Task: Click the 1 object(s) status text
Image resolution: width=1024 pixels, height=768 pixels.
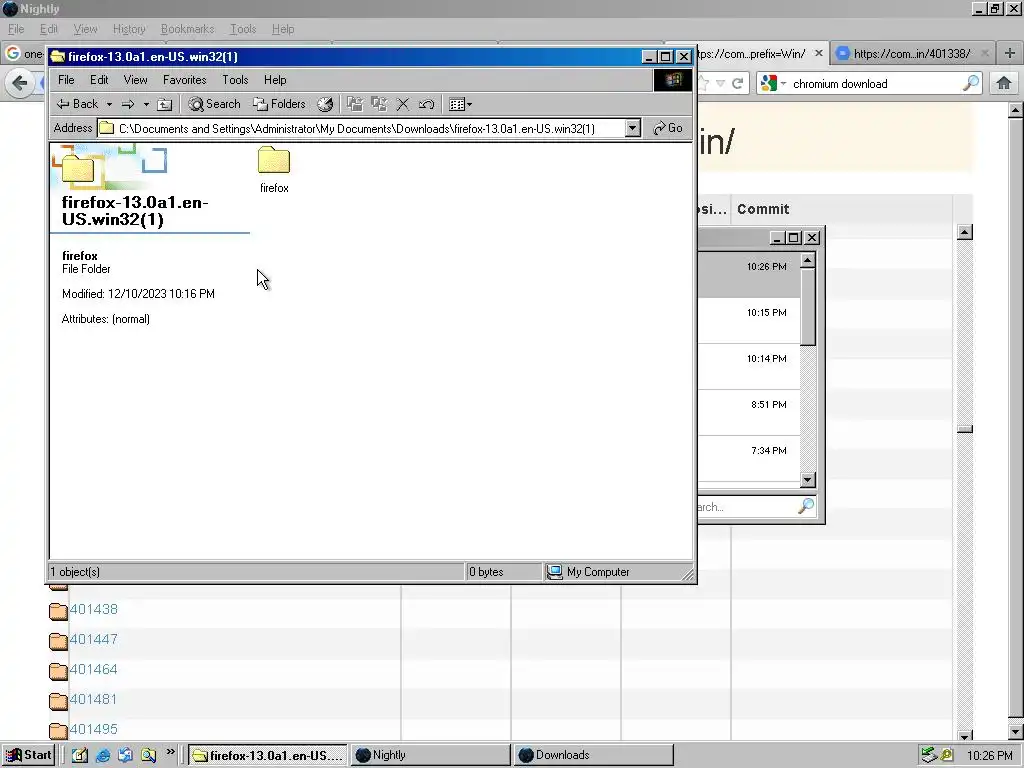Action: pyautogui.click(x=75, y=571)
